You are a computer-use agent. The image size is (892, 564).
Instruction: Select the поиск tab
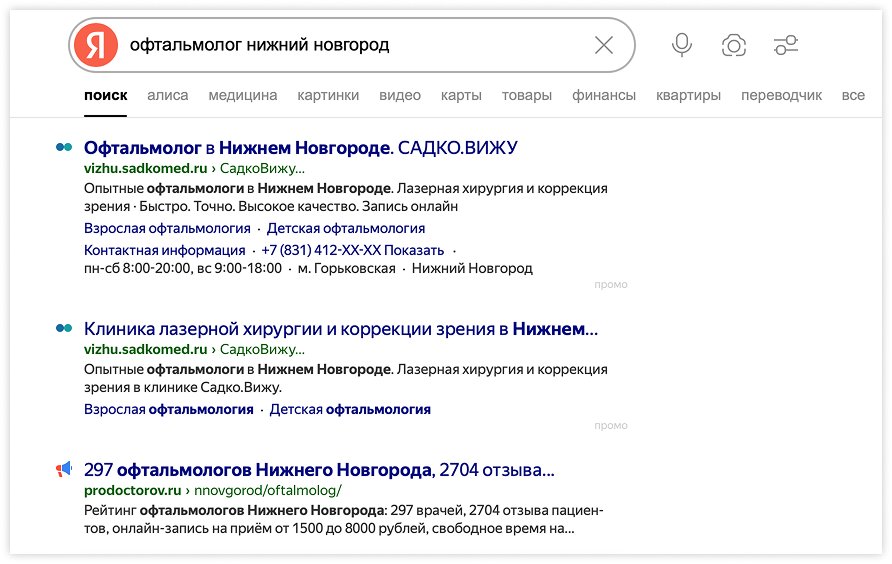[106, 95]
